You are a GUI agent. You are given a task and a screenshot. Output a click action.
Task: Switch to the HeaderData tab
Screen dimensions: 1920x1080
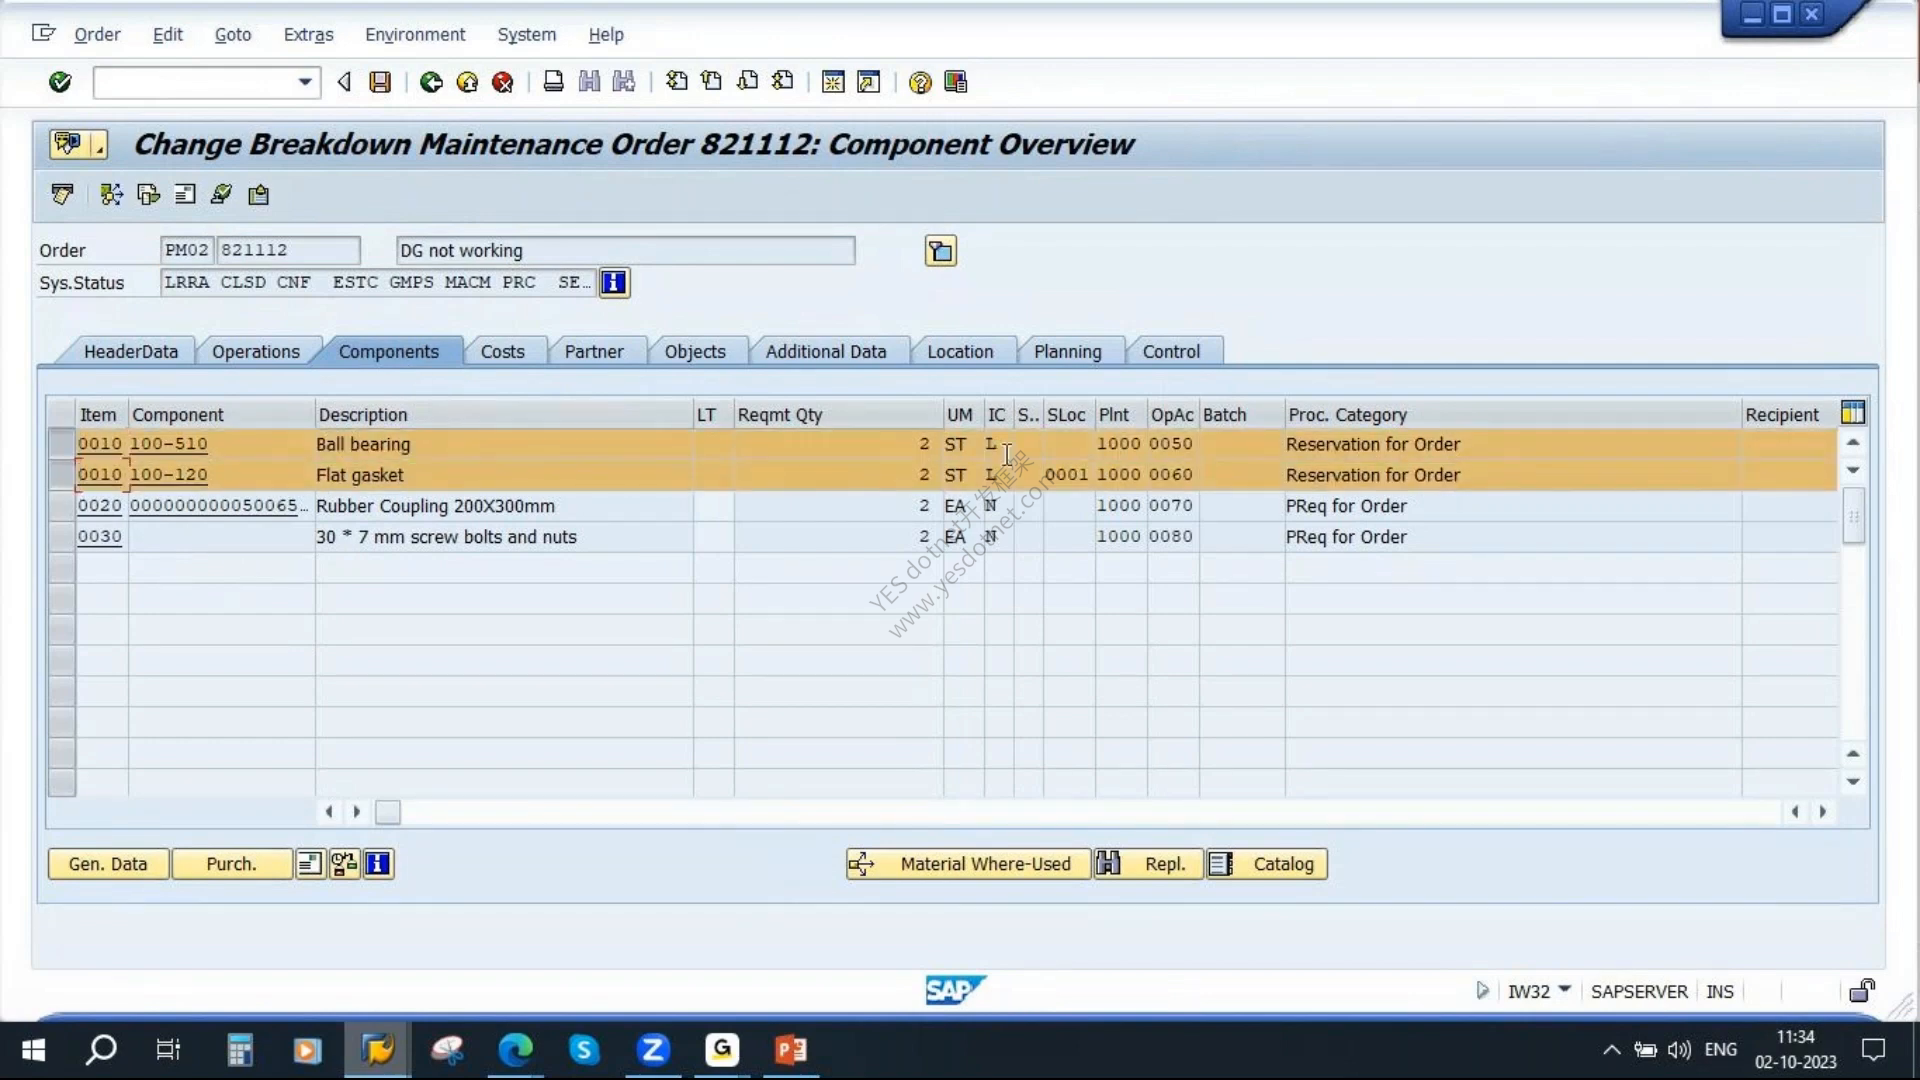[x=131, y=352]
